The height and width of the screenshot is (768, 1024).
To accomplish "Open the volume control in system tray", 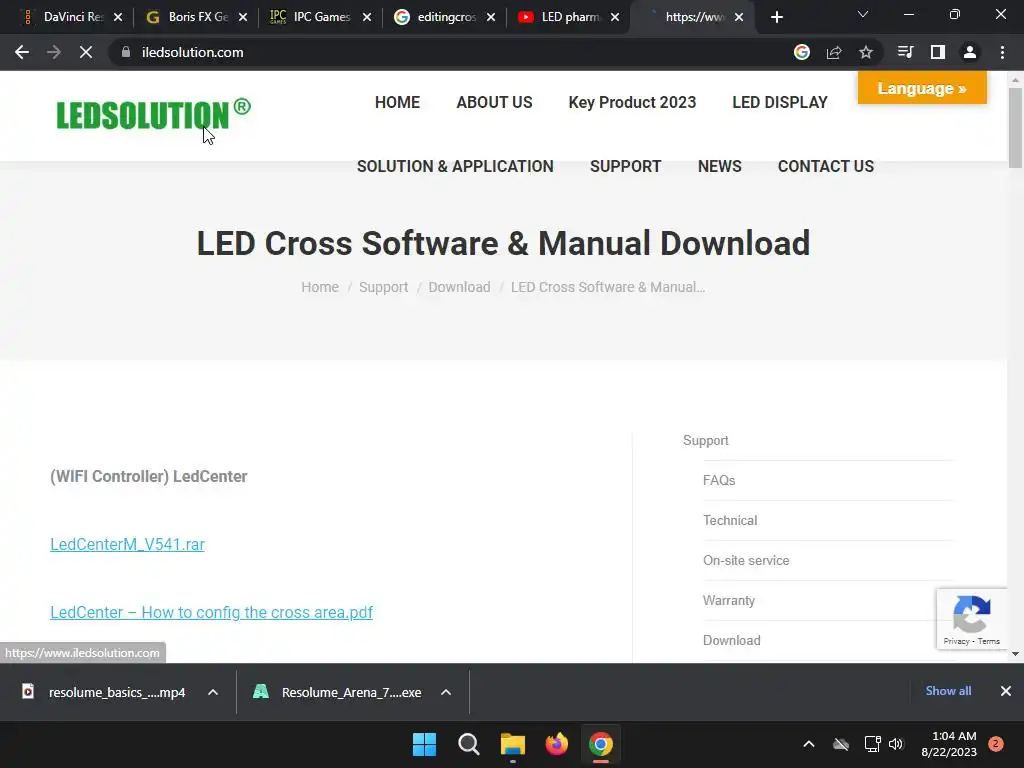I will [896, 744].
